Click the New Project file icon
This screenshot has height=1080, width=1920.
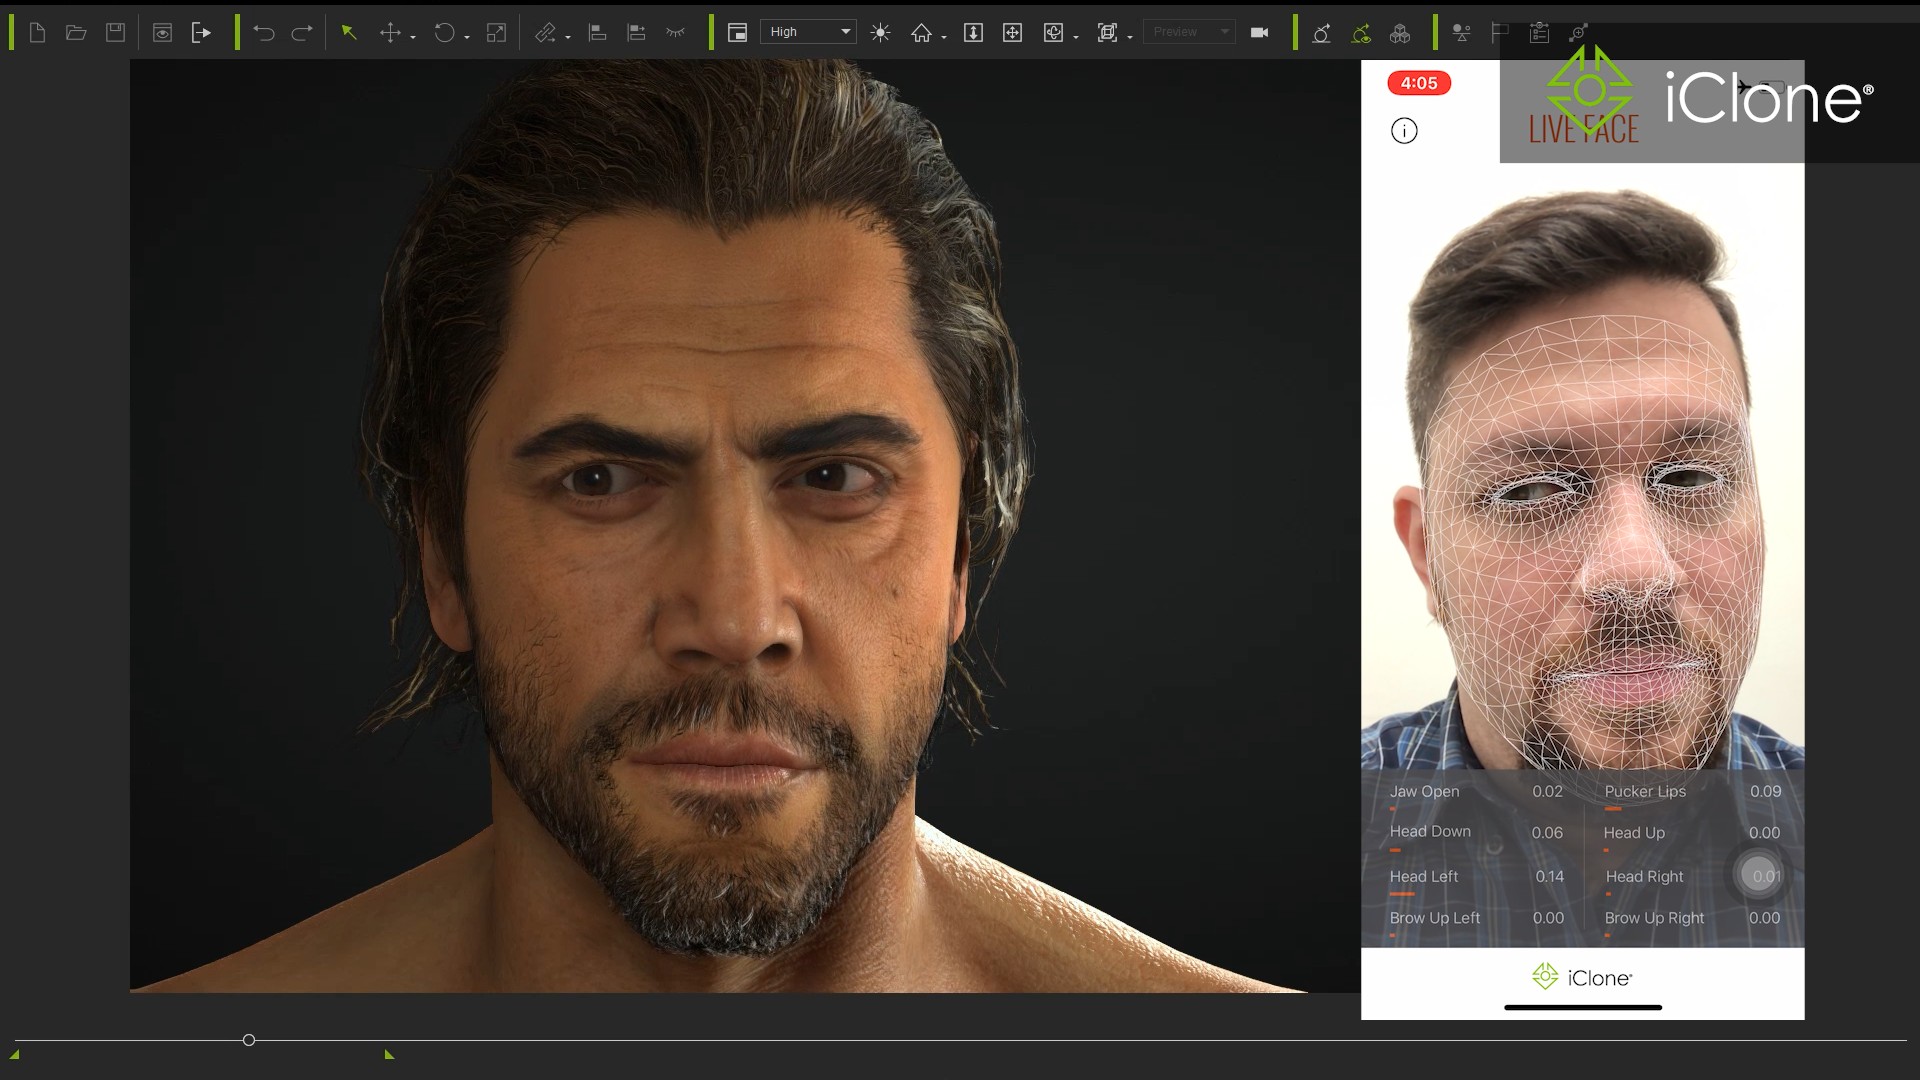[x=37, y=33]
